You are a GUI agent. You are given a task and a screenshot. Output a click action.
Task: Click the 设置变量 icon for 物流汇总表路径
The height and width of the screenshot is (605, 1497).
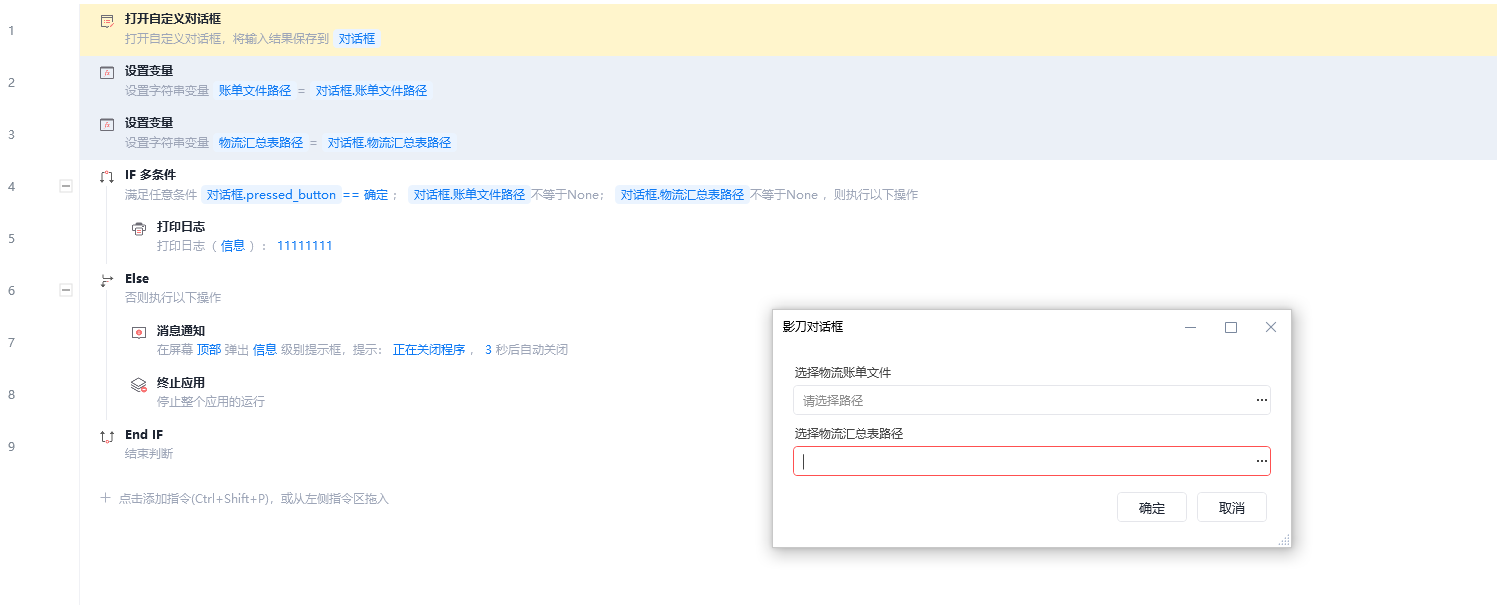(x=107, y=124)
